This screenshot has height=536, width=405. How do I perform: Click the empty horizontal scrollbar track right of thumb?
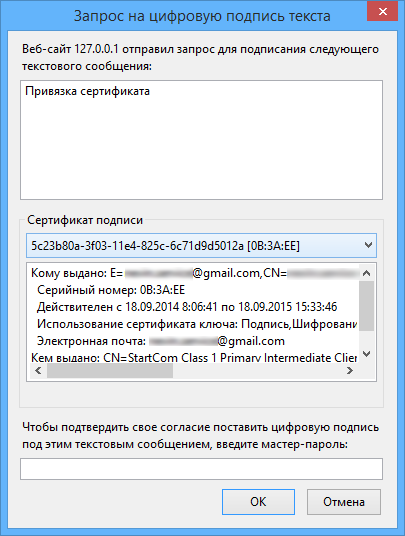[x=257, y=371]
